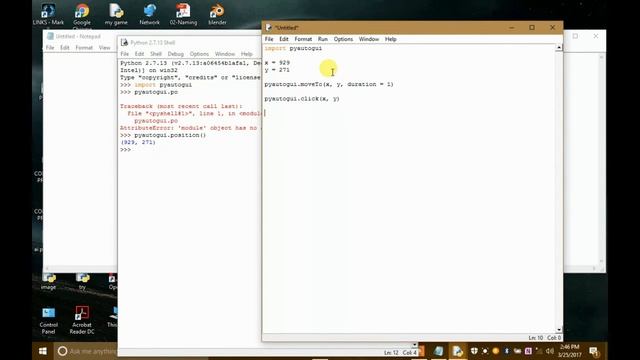Click the speaker volume tray icon

pyautogui.click(x=550, y=351)
